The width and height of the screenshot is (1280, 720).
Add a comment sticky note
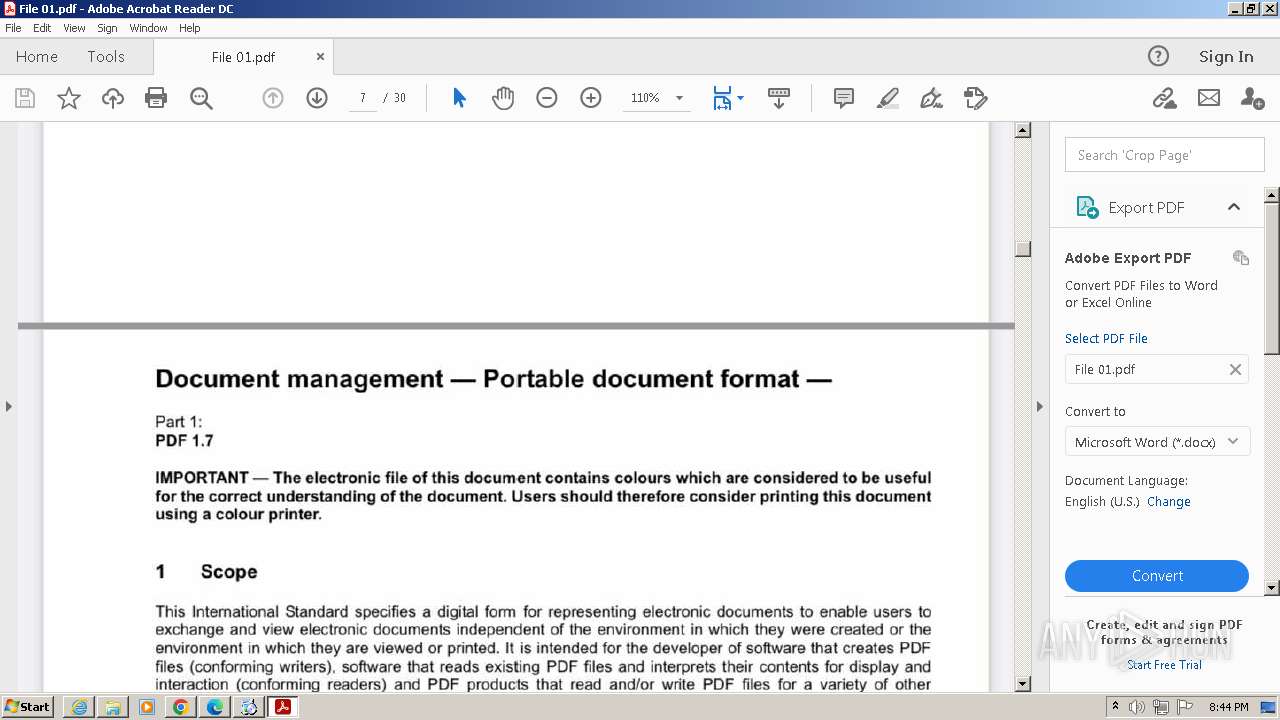(x=844, y=98)
